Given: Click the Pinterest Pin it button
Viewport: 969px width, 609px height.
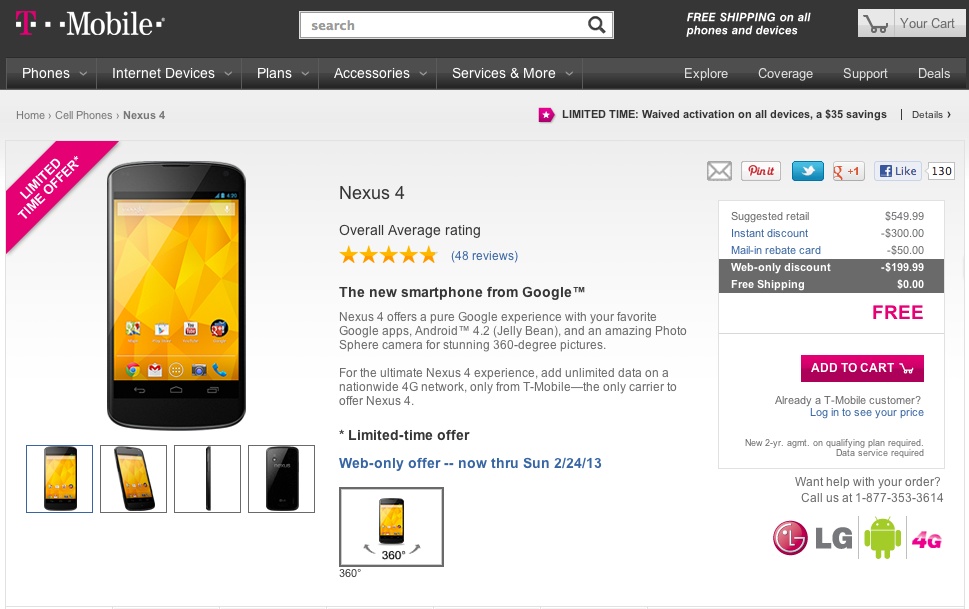Looking at the screenshot, I should [x=761, y=171].
